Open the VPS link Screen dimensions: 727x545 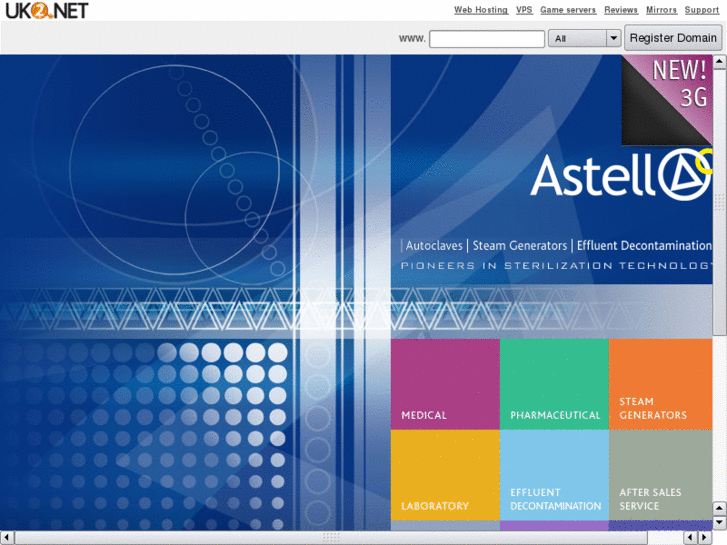click(524, 10)
